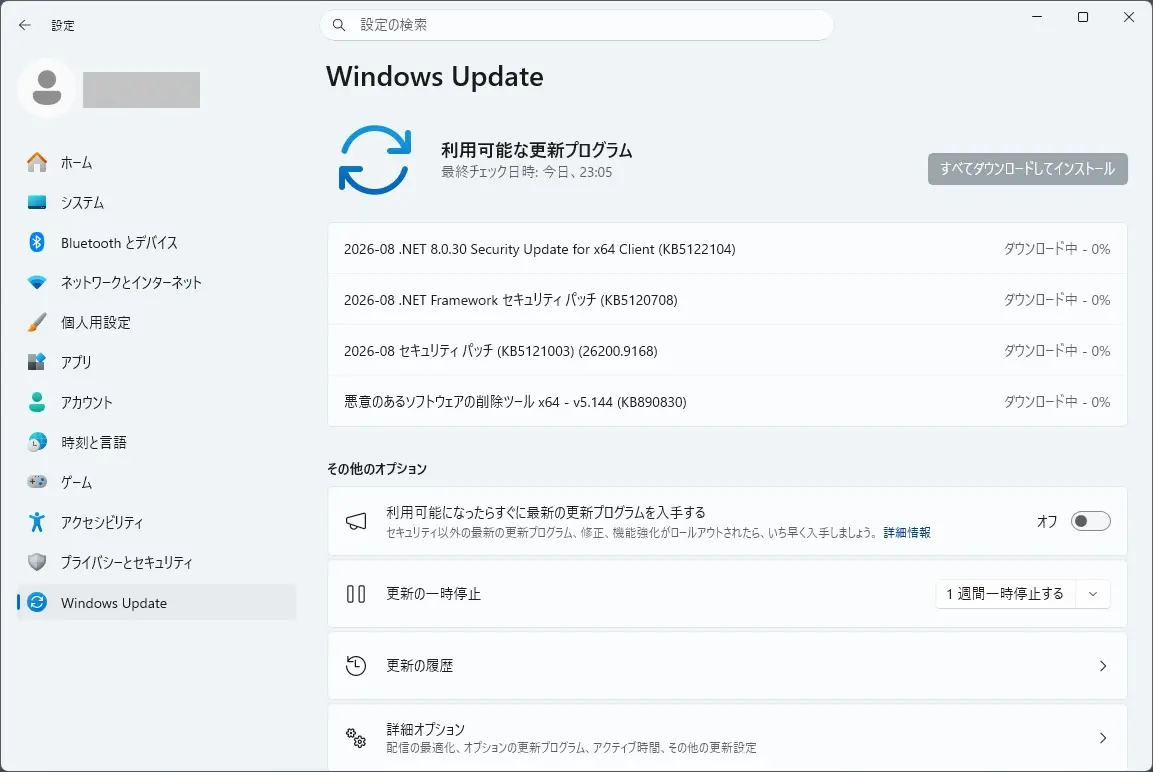Click the search magnifier icon
This screenshot has width=1153, height=772.
point(339,25)
